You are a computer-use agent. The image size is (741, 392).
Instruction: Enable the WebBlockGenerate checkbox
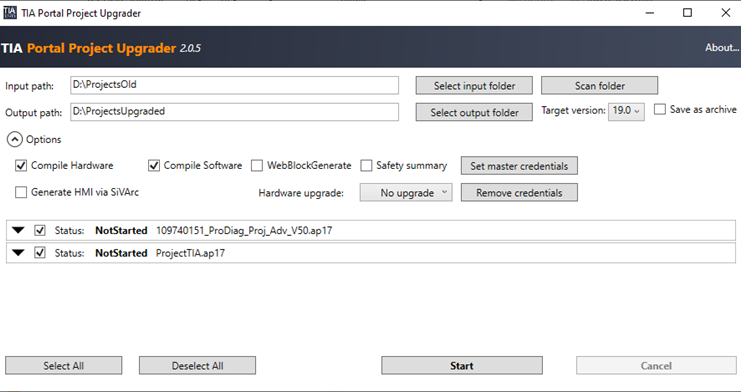(x=257, y=166)
